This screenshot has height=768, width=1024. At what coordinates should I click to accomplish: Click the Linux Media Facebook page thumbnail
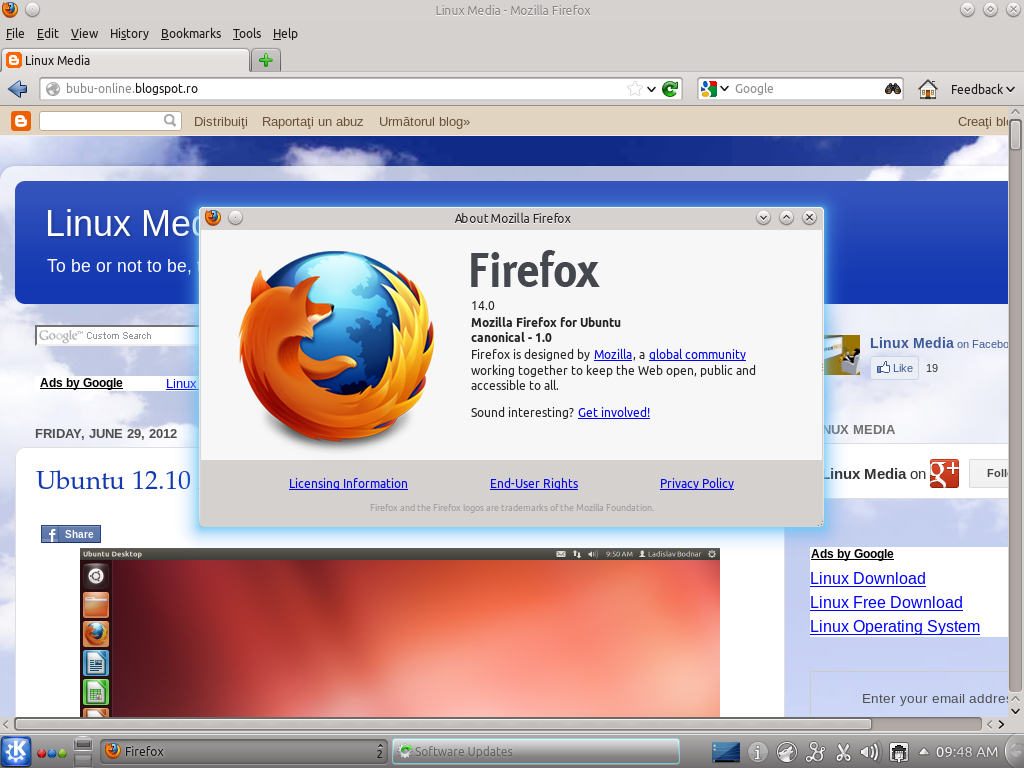[x=842, y=355]
